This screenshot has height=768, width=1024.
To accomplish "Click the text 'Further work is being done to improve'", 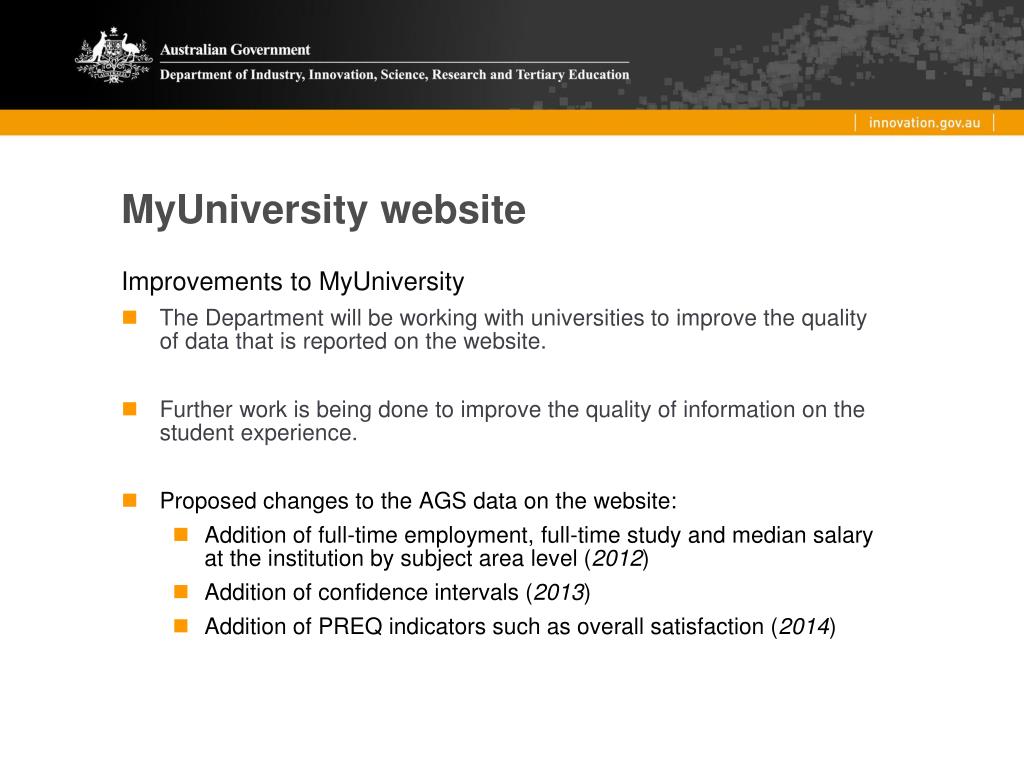I will point(351,409).
